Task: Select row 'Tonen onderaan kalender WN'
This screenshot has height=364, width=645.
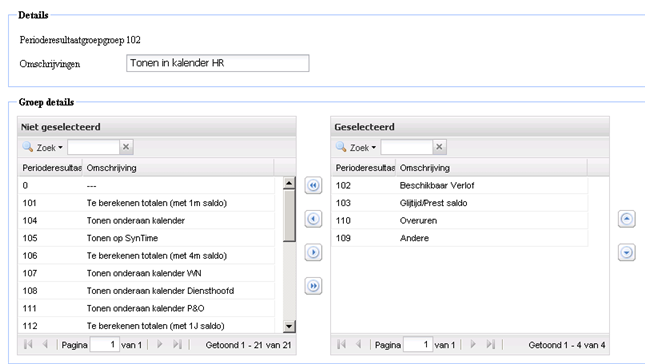Action: click(146, 273)
